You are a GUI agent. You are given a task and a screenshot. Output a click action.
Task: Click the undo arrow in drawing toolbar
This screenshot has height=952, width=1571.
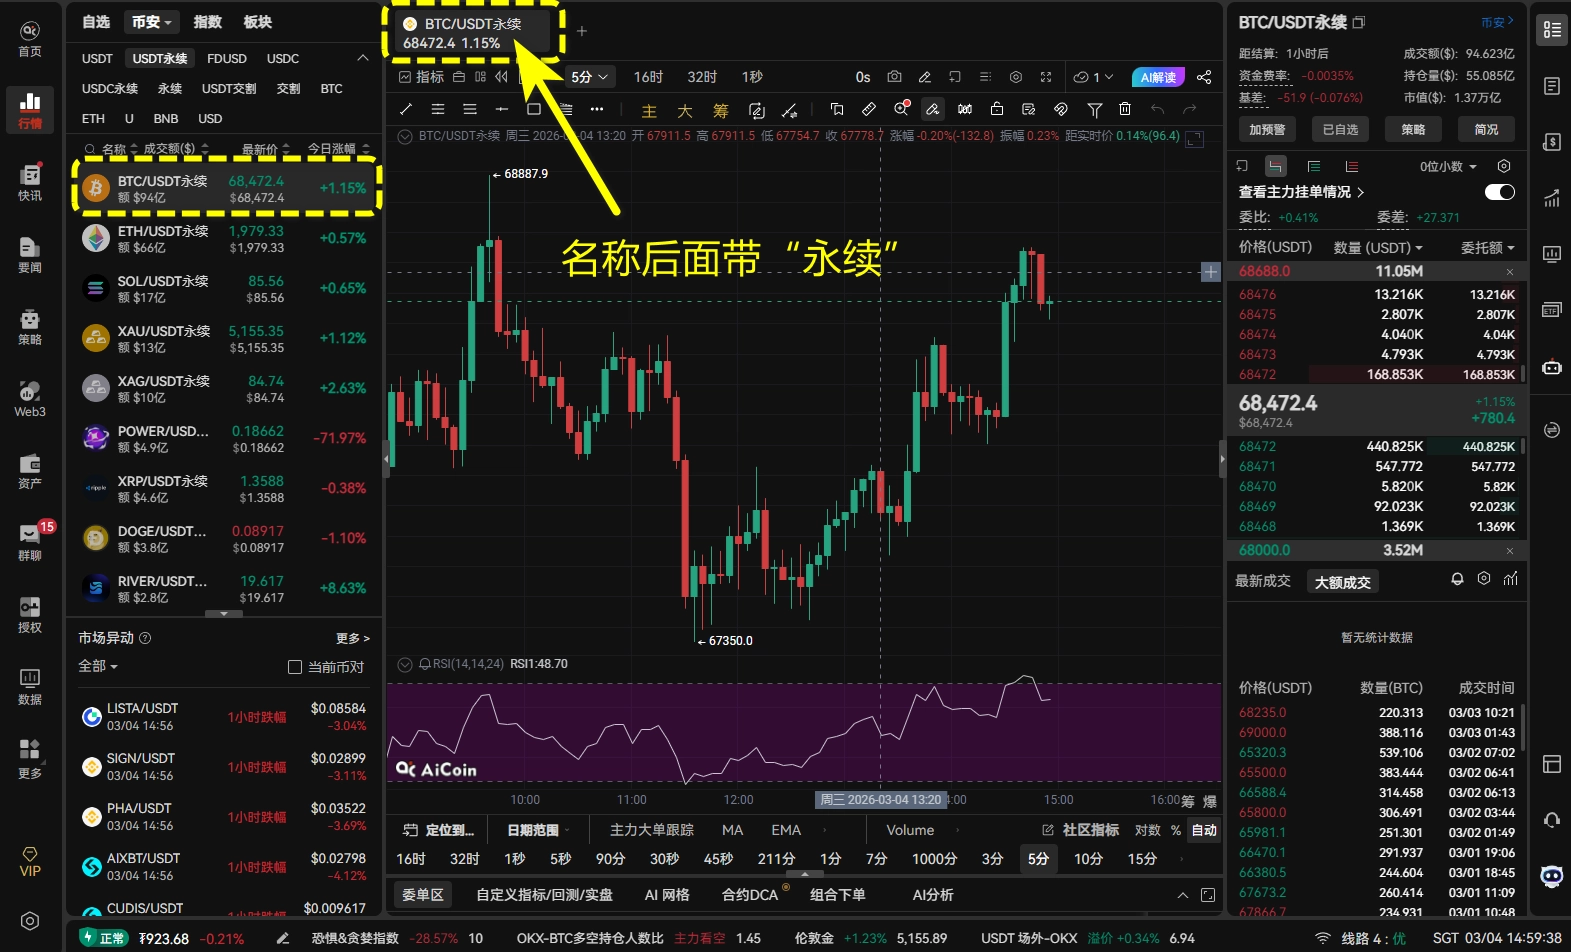(x=1157, y=109)
